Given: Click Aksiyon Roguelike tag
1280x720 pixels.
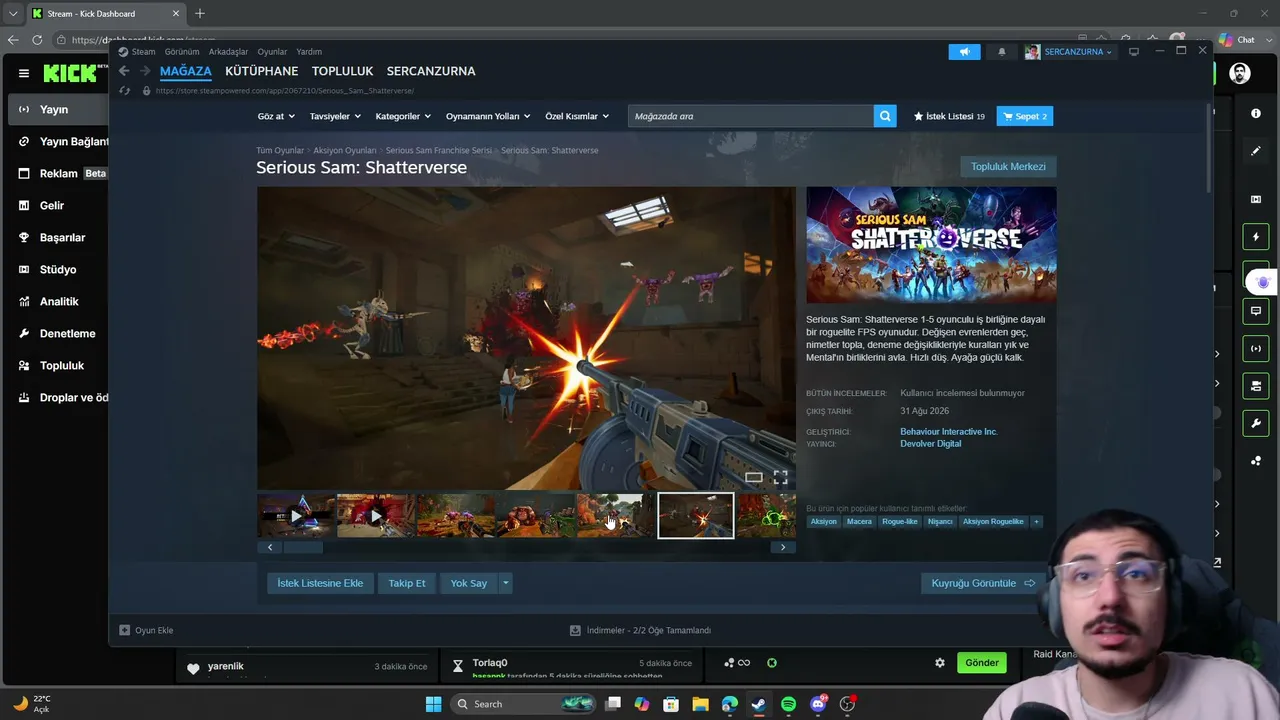Looking at the screenshot, I should (x=993, y=522).
